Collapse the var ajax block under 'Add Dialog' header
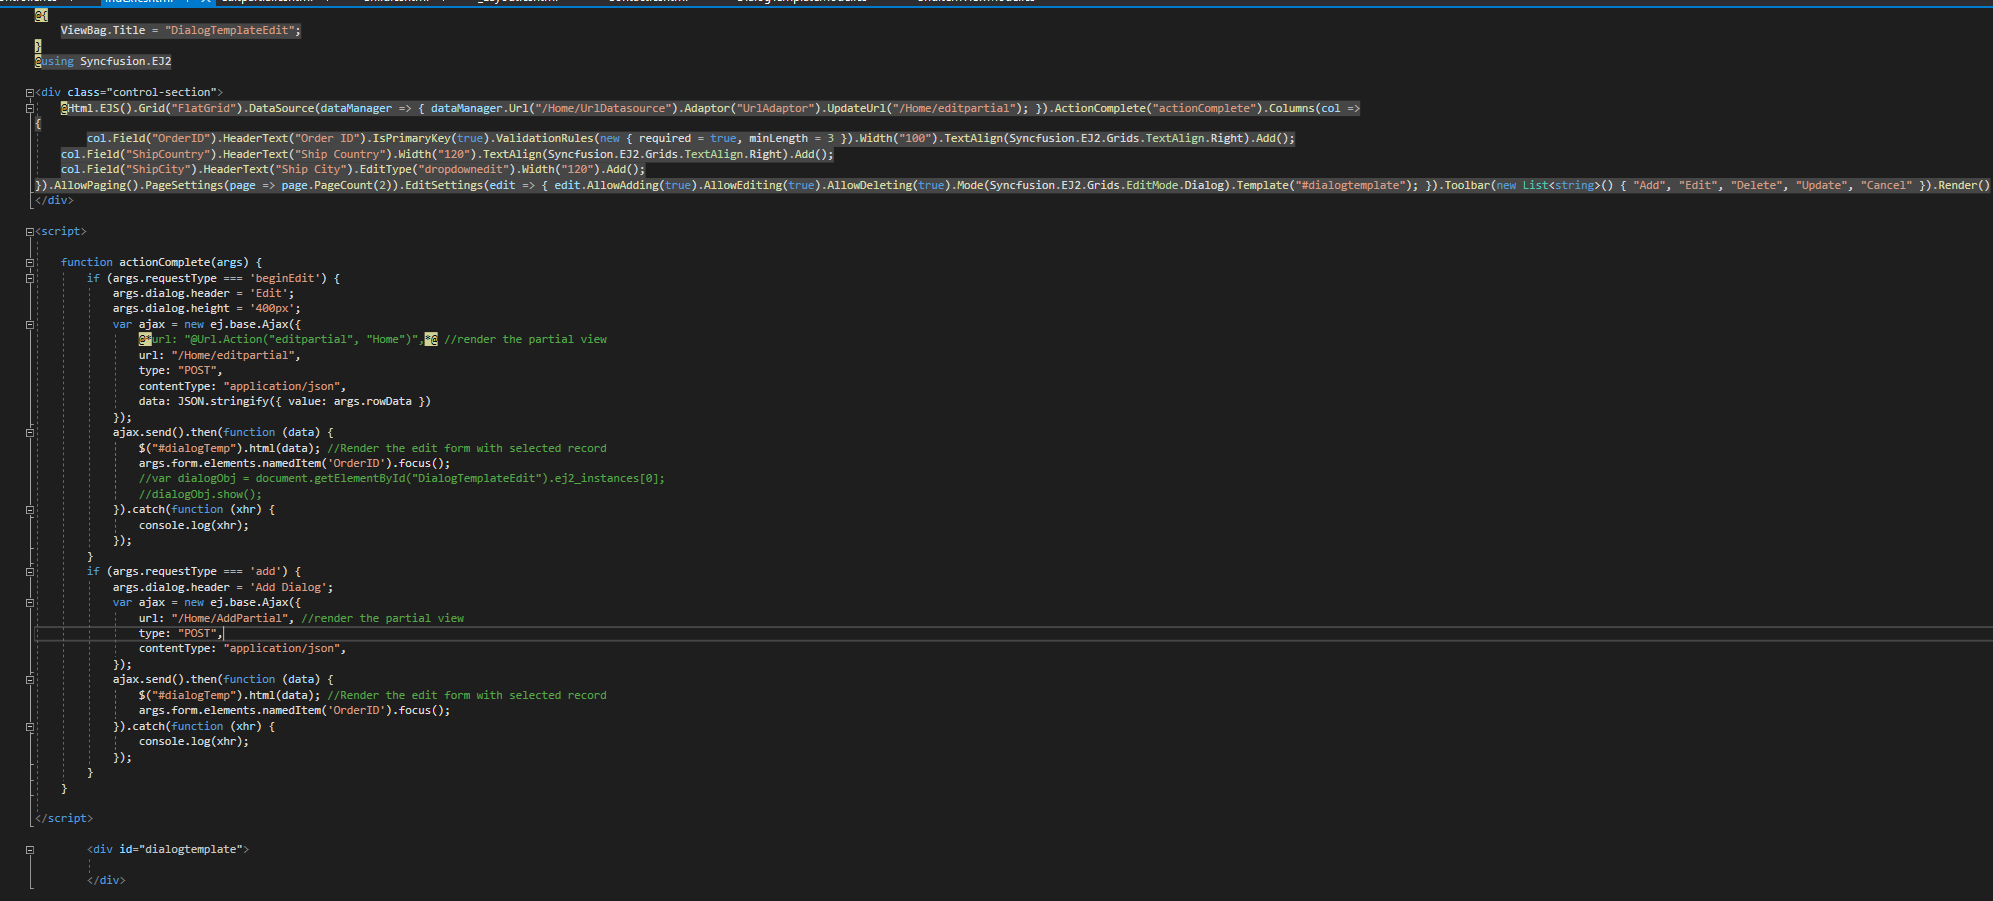Image resolution: width=1993 pixels, height=901 pixels. pos(30,602)
